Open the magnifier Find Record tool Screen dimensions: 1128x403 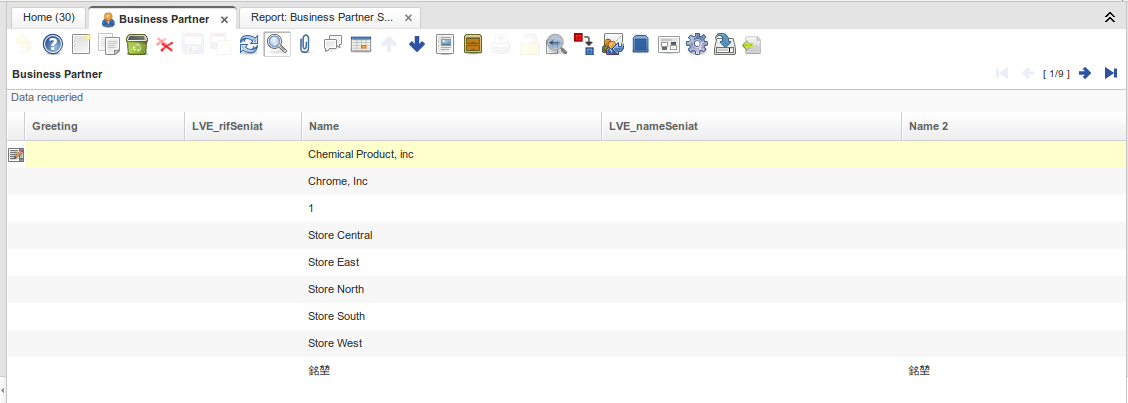tap(277, 44)
